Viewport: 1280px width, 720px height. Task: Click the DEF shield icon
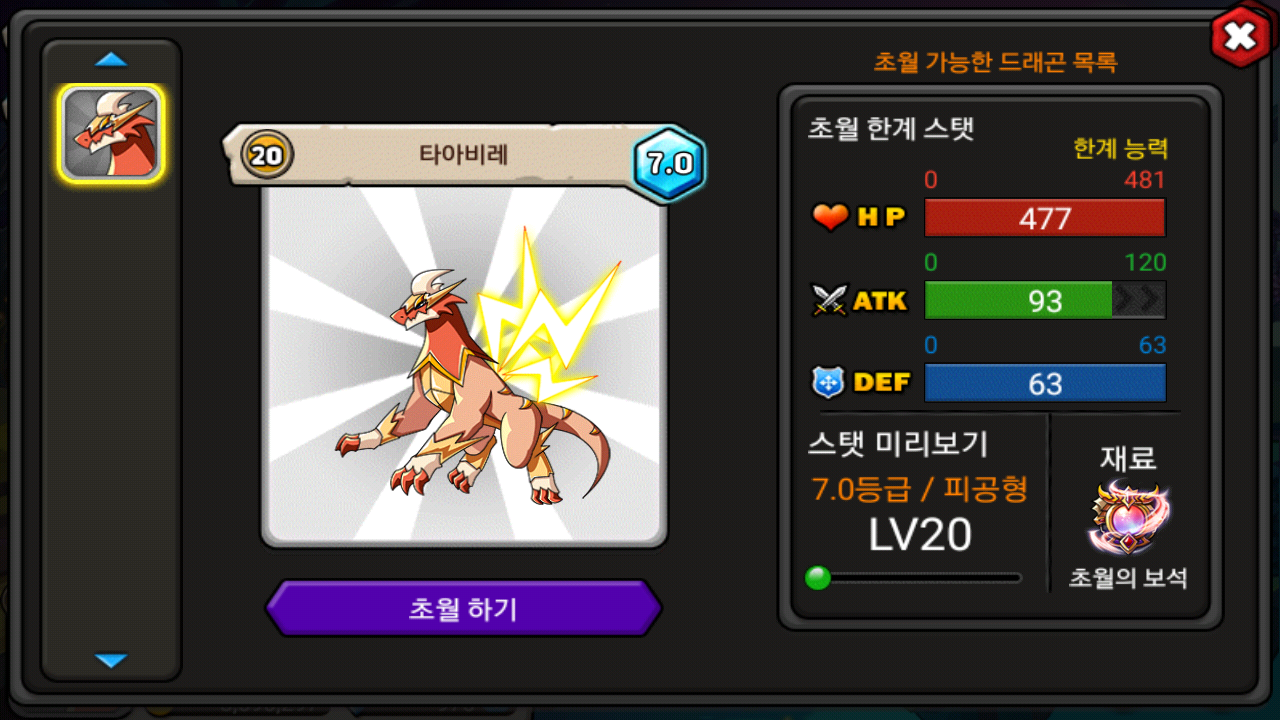[x=830, y=382]
